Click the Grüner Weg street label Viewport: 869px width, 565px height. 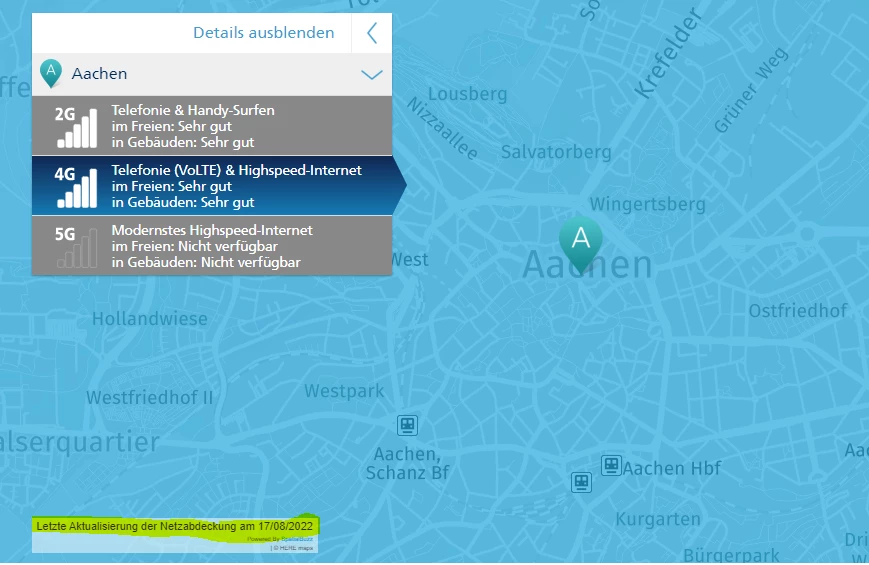point(751,90)
